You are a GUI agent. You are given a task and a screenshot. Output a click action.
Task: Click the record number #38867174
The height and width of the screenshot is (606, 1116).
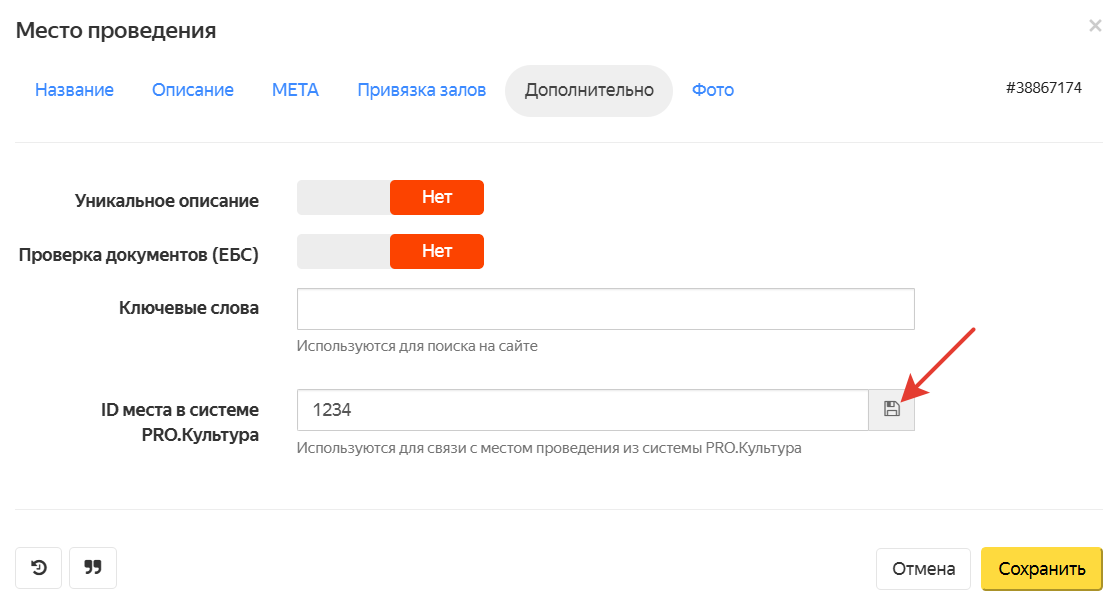(x=1044, y=88)
